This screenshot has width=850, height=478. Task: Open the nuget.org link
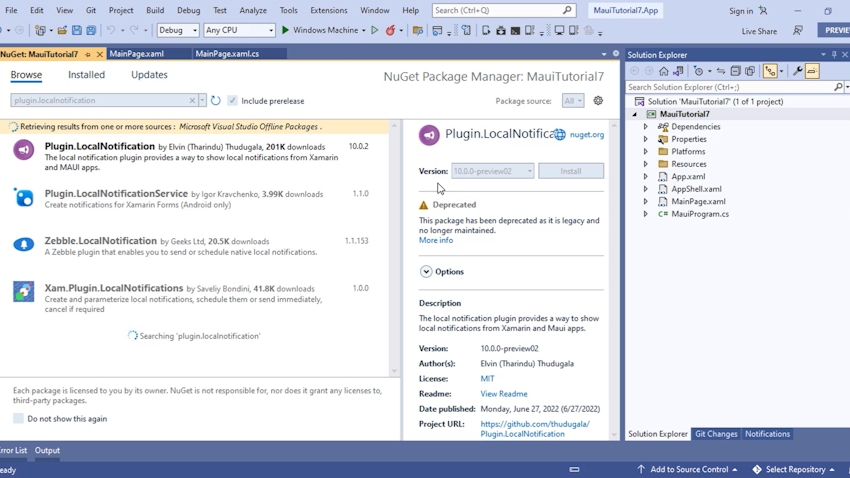(x=587, y=135)
